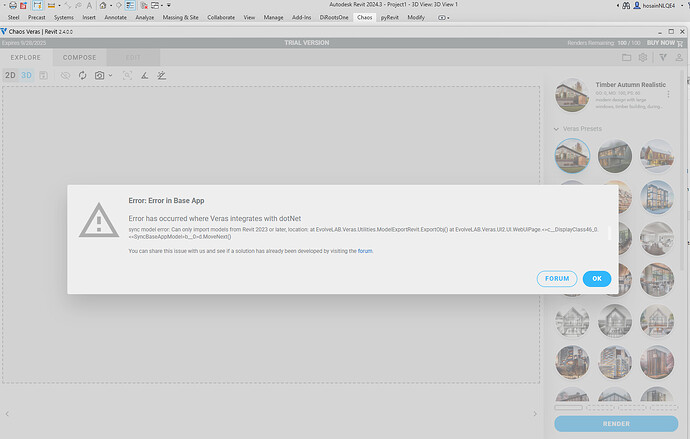The height and width of the screenshot is (439, 690).
Task: Click the Veras logo icon top right
Action: pos(662,57)
